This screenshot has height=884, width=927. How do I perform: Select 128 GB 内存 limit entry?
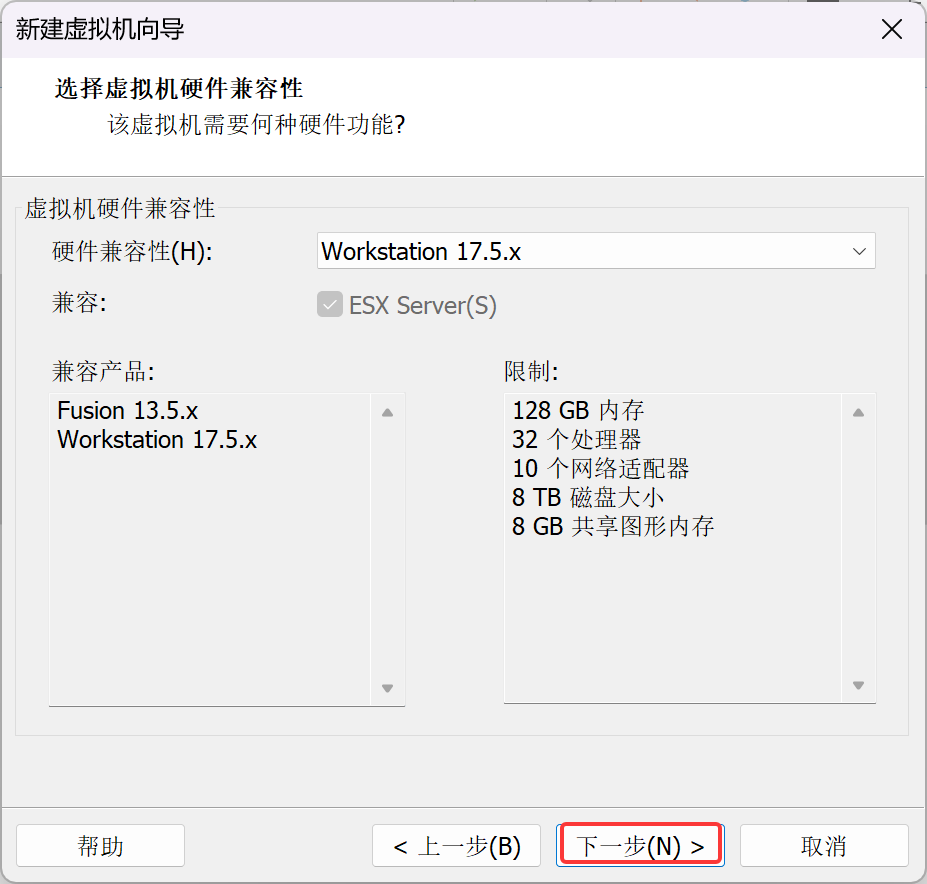[x=578, y=410]
